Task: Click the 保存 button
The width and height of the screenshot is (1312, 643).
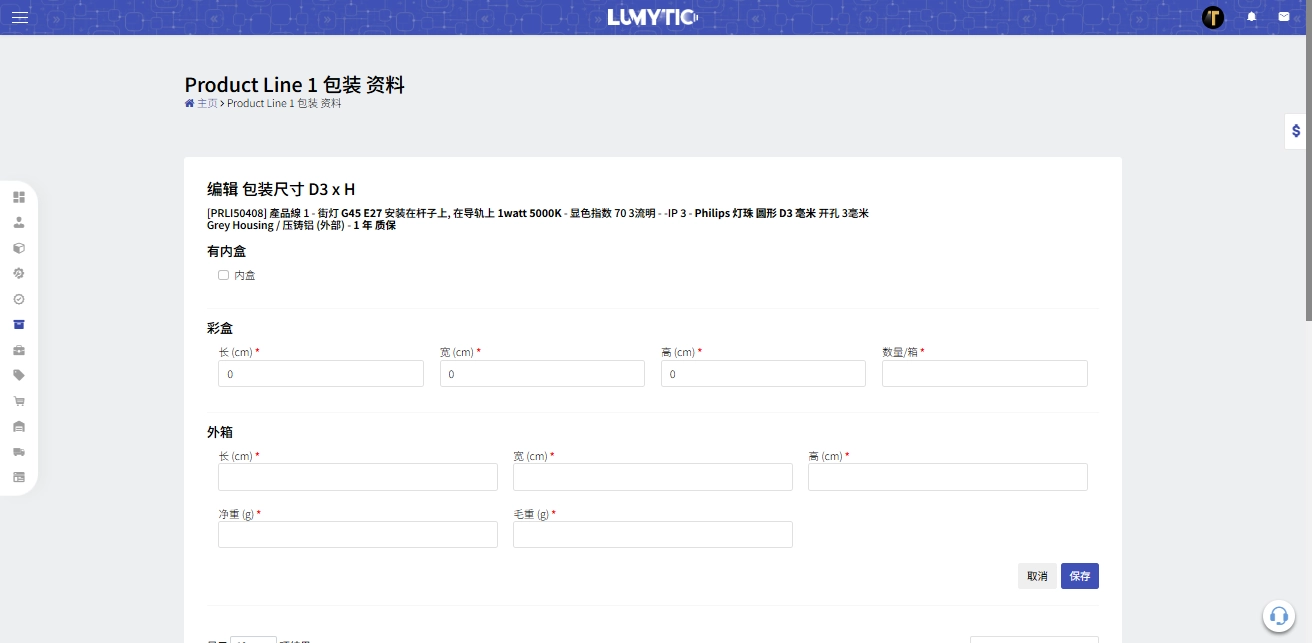Action: pos(1079,576)
